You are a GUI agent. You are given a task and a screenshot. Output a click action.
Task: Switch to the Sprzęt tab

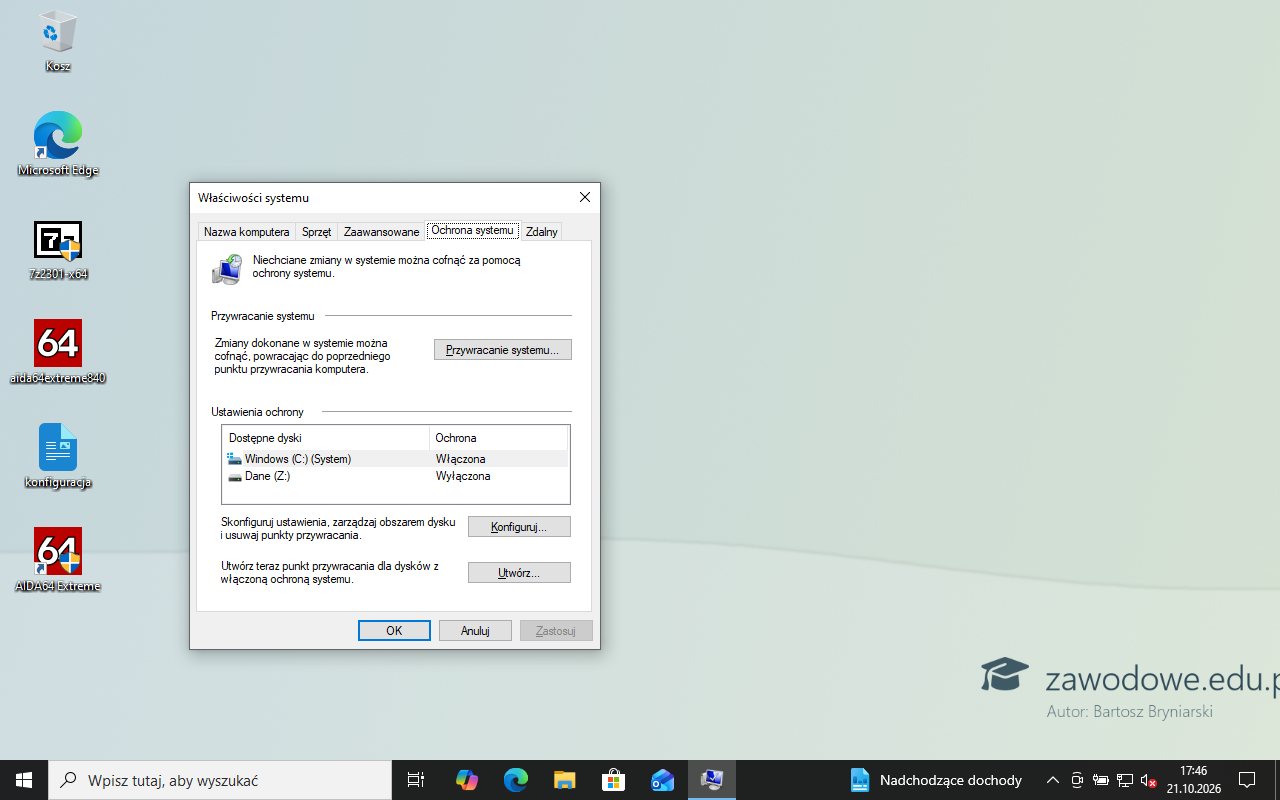(316, 232)
